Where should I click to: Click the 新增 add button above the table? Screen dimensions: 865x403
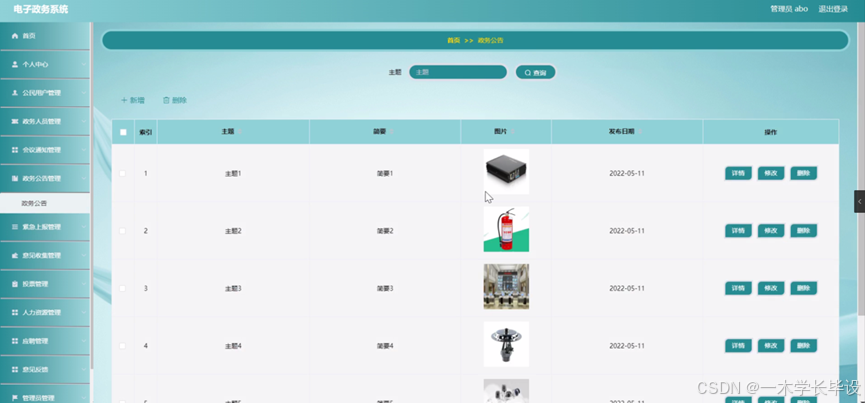pos(133,100)
